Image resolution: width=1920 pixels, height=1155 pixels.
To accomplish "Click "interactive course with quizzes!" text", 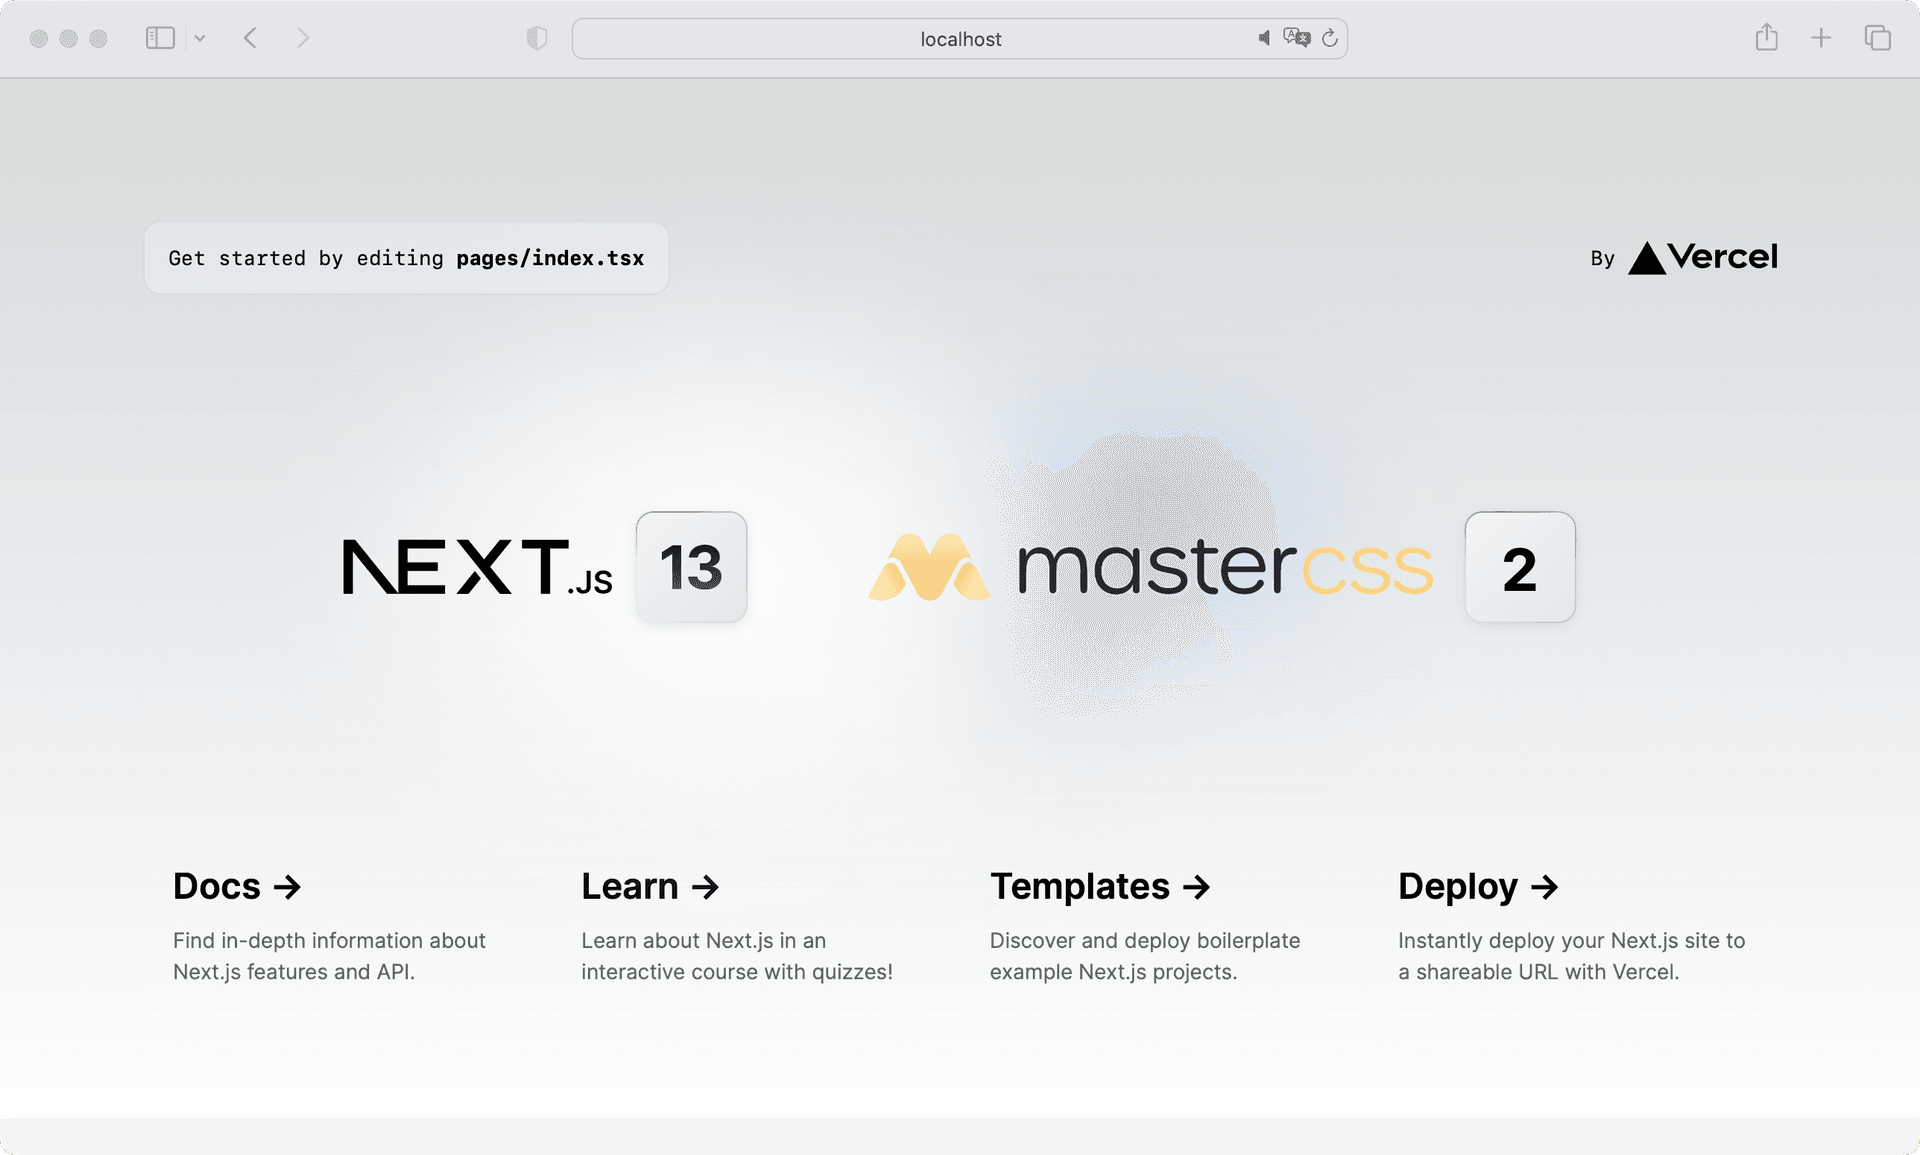I will point(737,972).
